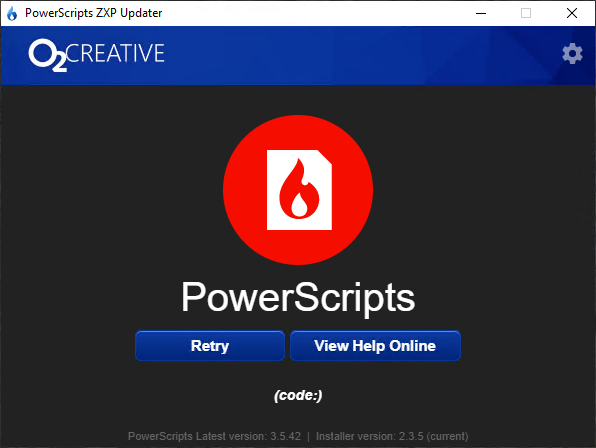The image size is (596, 448).
Task: Close the PowerScripts ZXP Updater window
Action: 572,13
